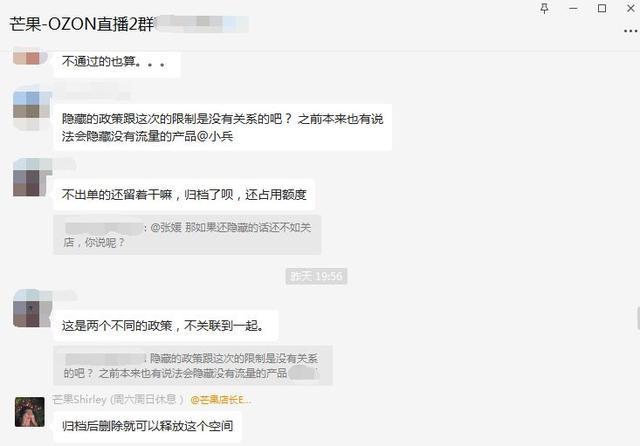Click the 昨天 19:56 timestamp label
640x446 pixels.
point(316,276)
